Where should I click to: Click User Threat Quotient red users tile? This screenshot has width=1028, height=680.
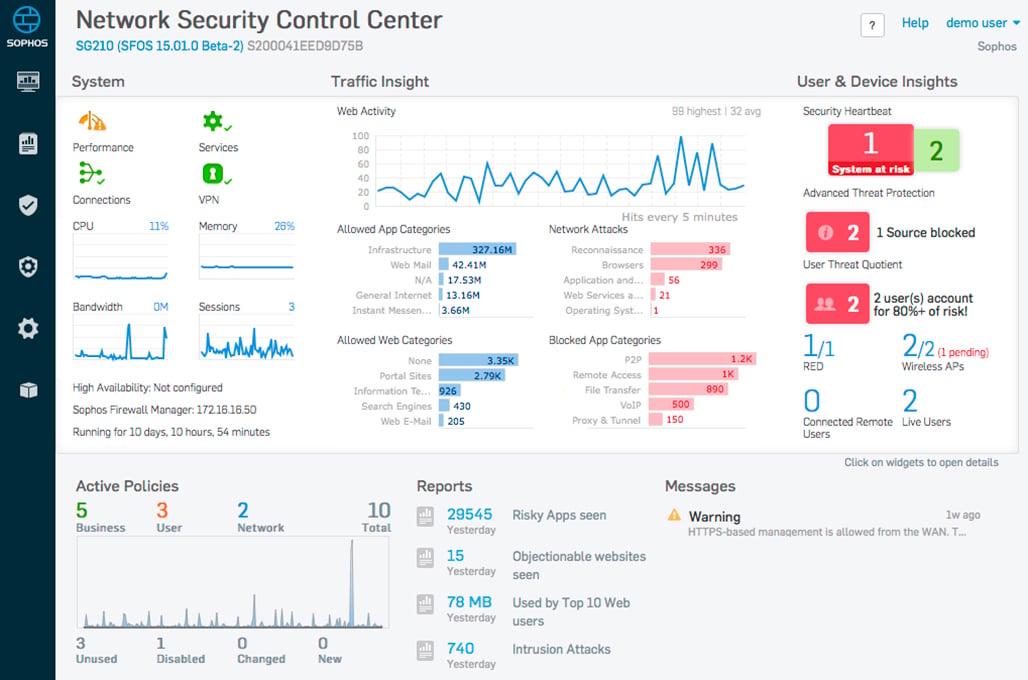[837, 304]
